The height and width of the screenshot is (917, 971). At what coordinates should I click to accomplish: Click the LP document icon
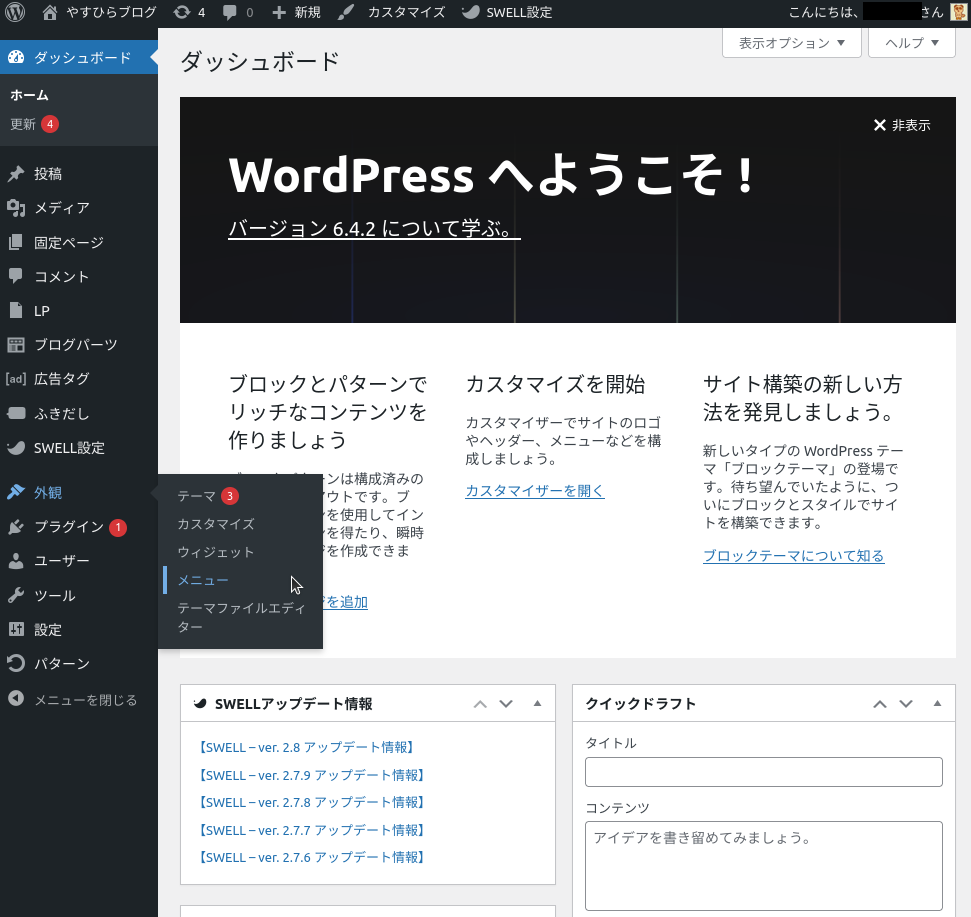click(x=16, y=310)
